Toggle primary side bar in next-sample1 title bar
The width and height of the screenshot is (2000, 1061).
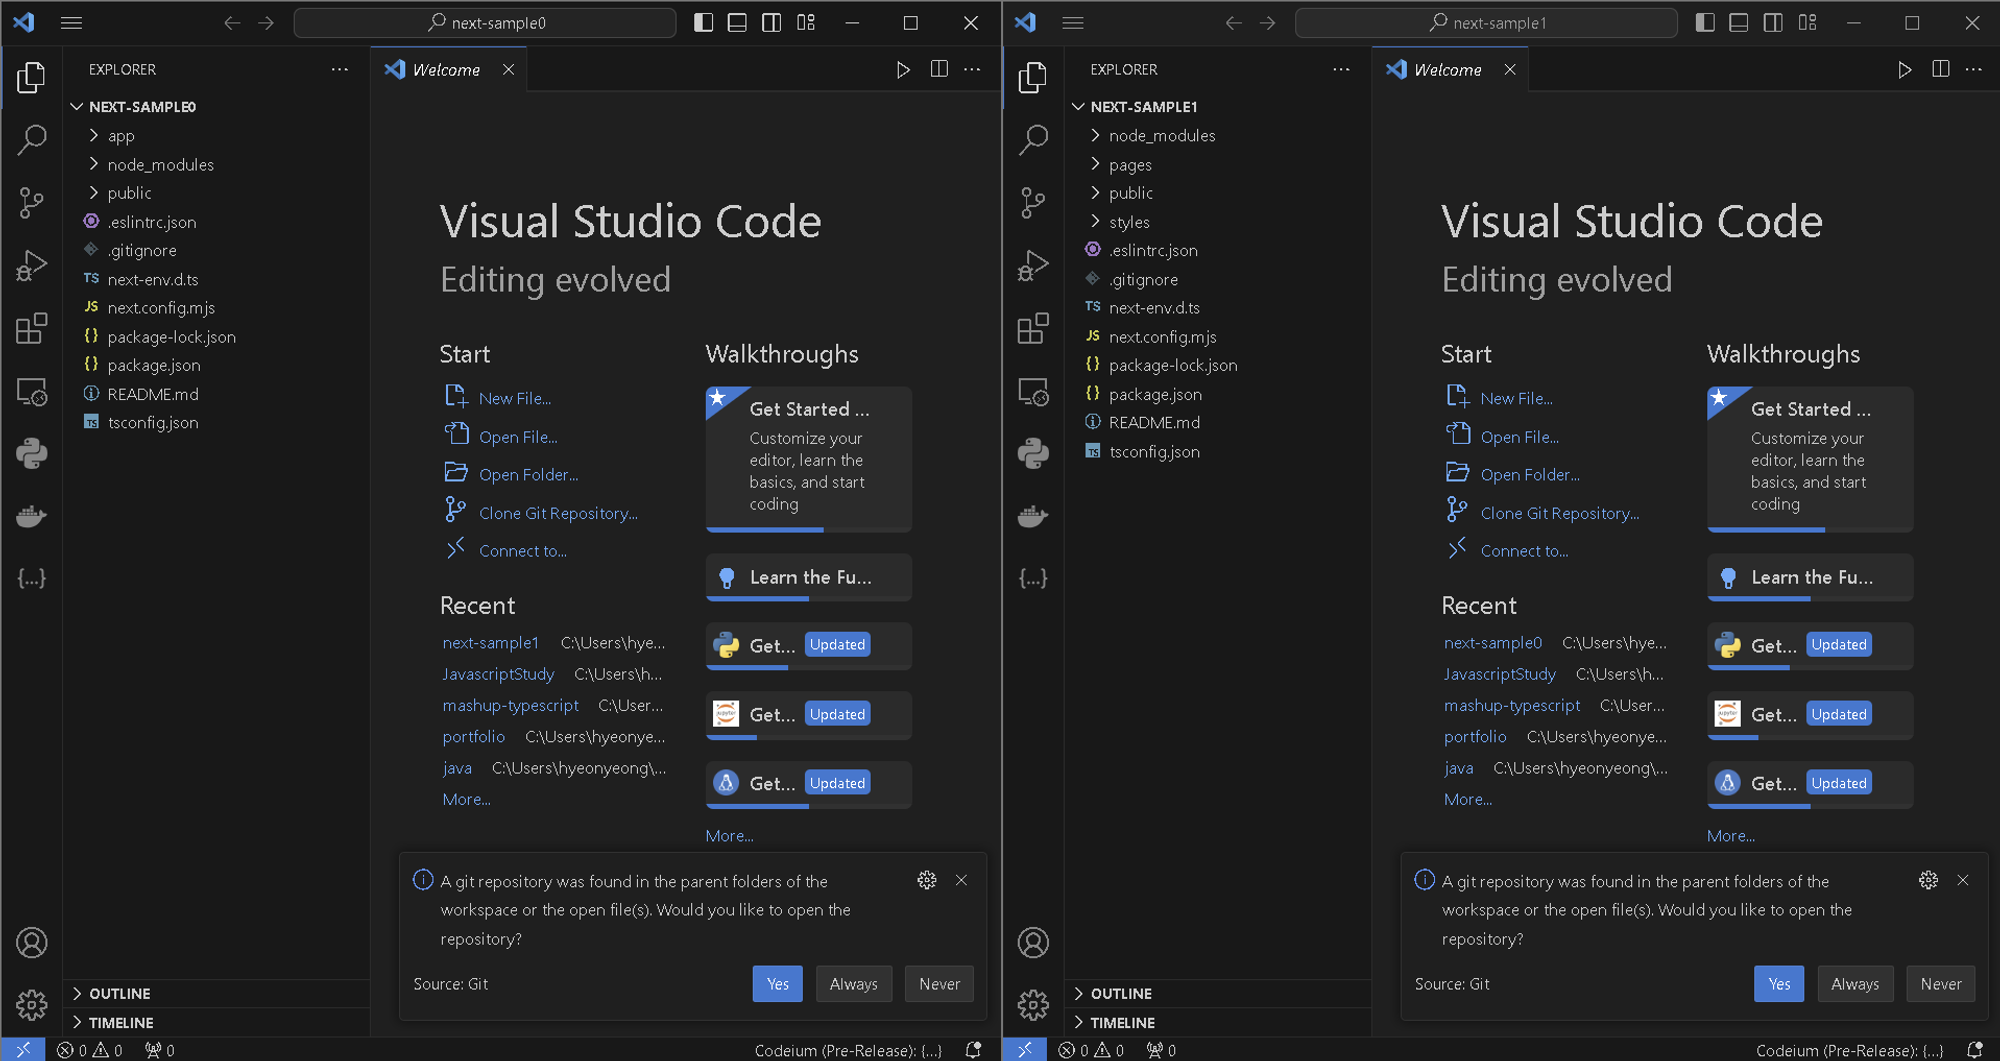[1705, 22]
